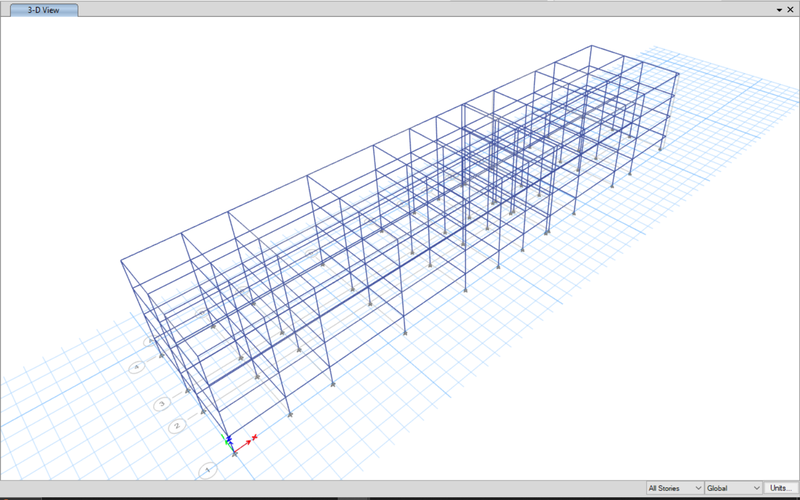Viewport: 800px width, 500px height.
Task: Click grid bubble labeled 4
Action: click(x=136, y=367)
